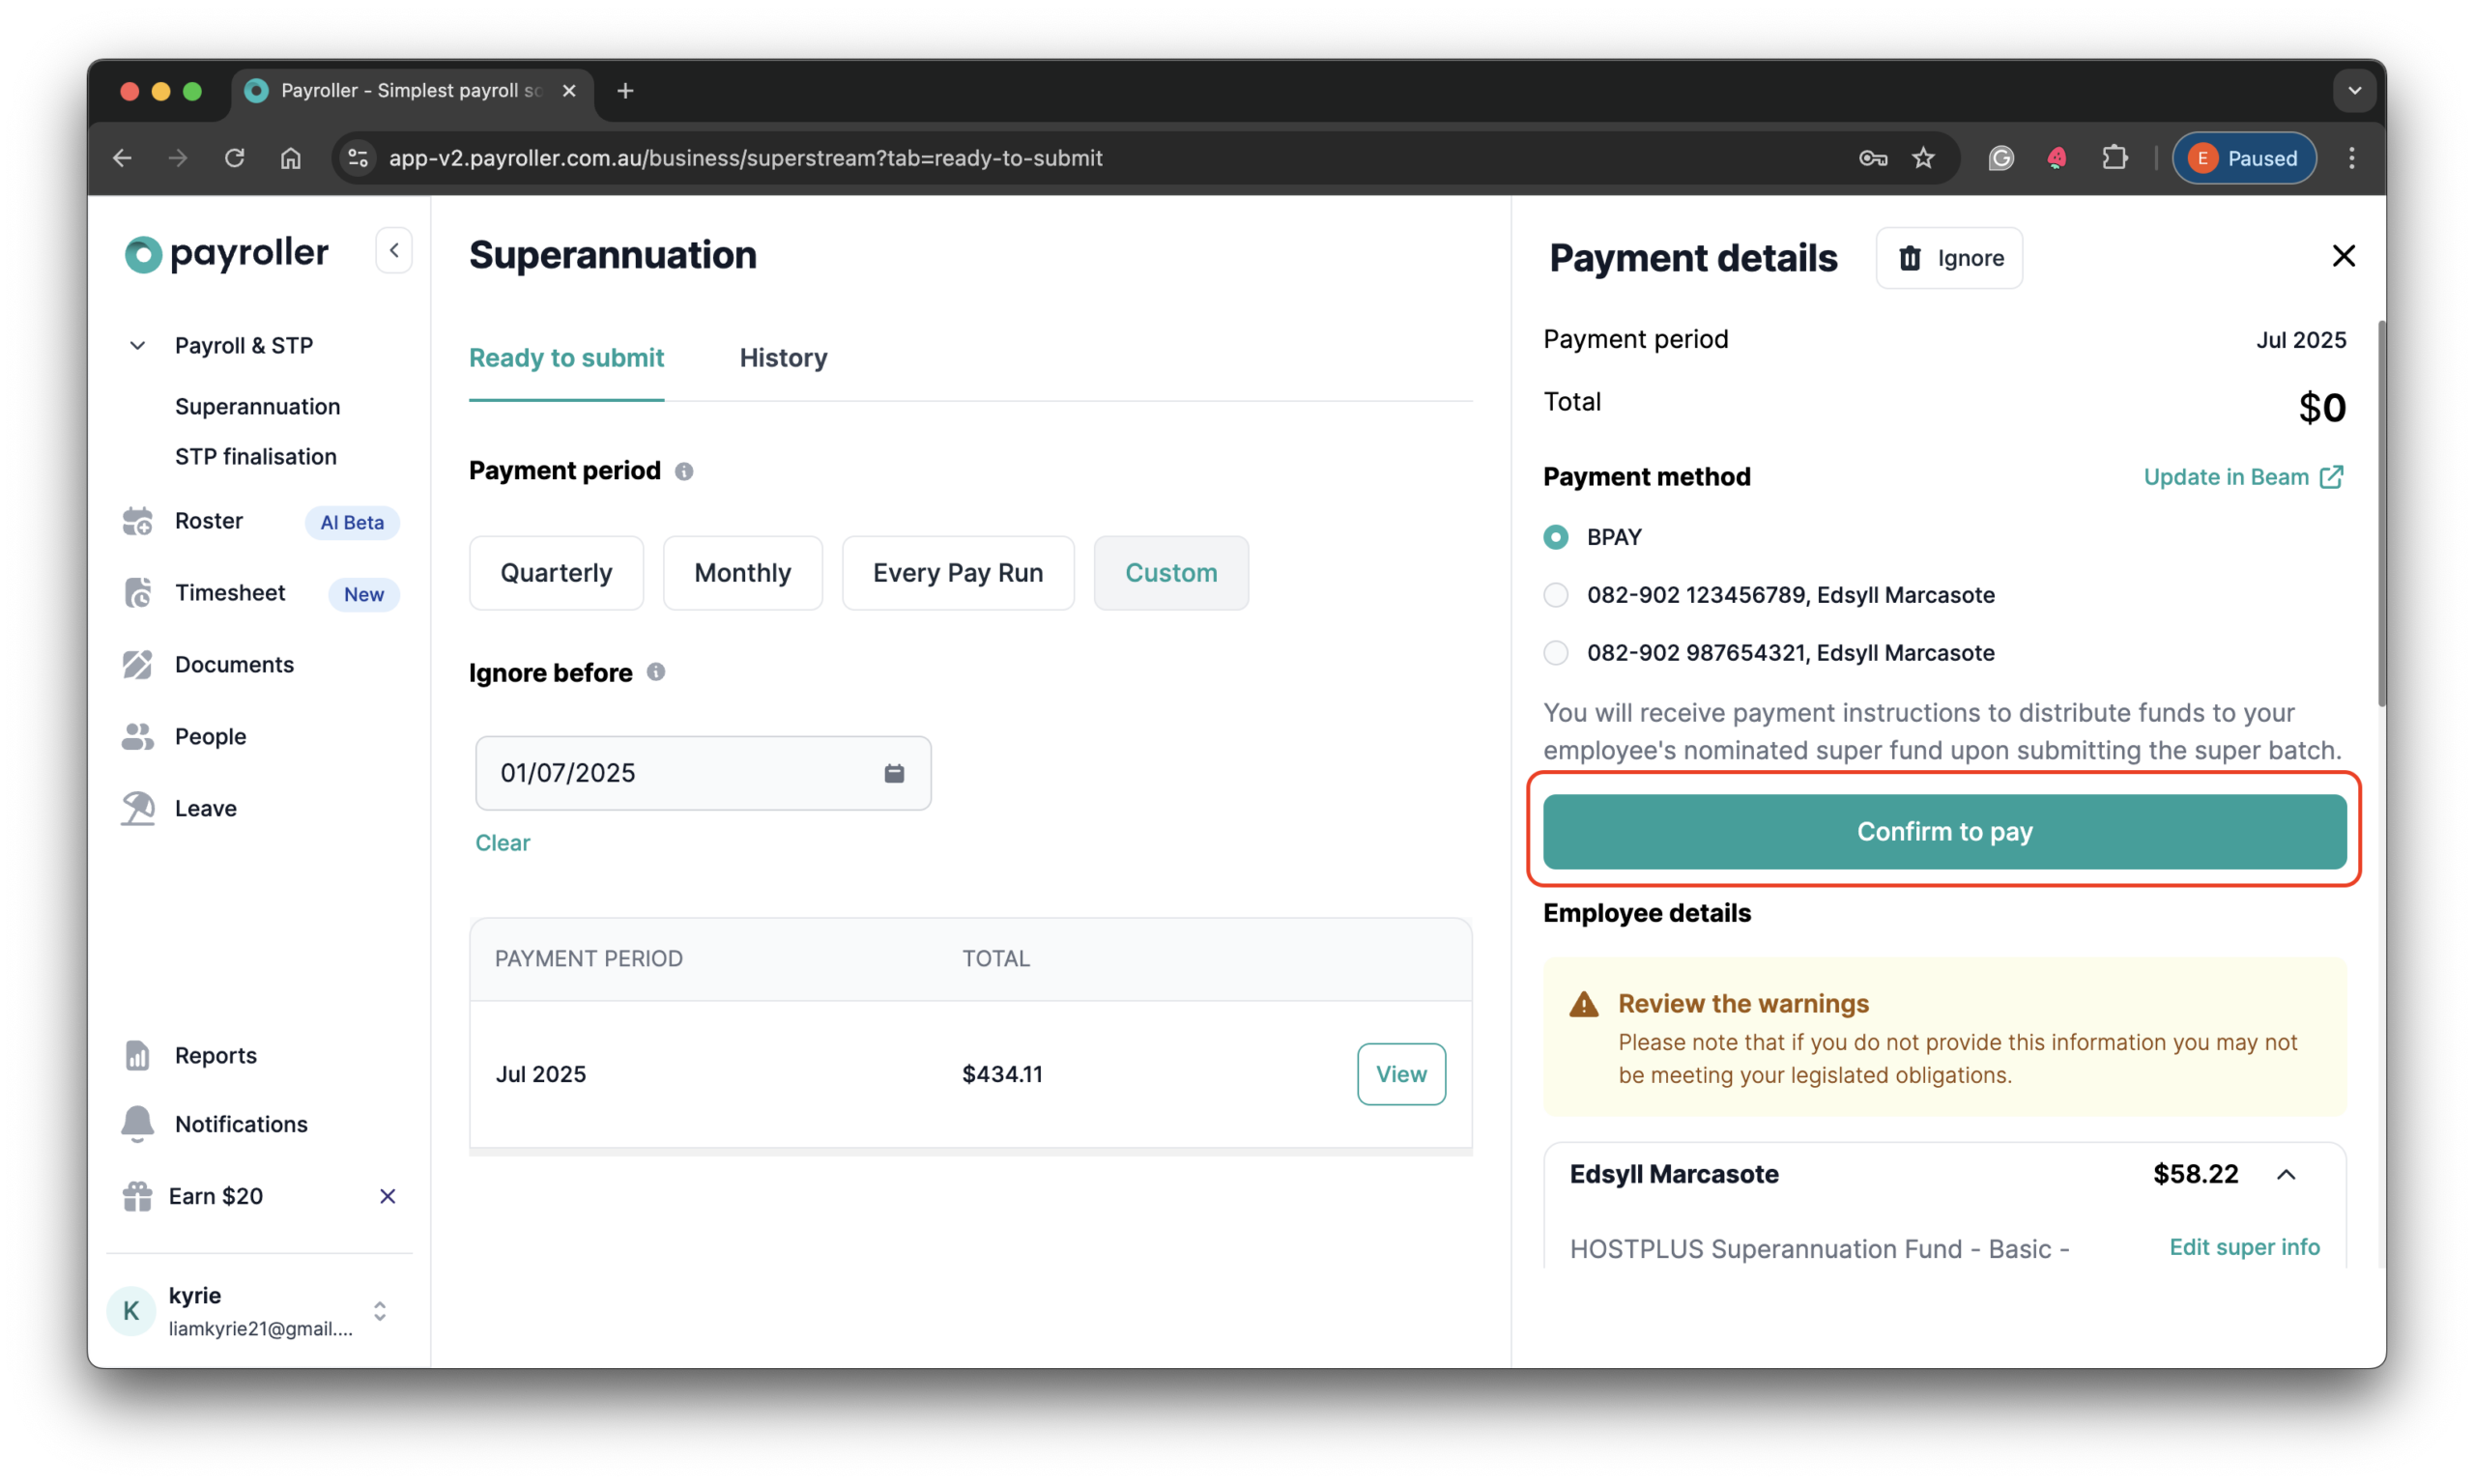2474x1484 pixels.
Task: View the Jul 2025 payment
Action: [1400, 1074]
